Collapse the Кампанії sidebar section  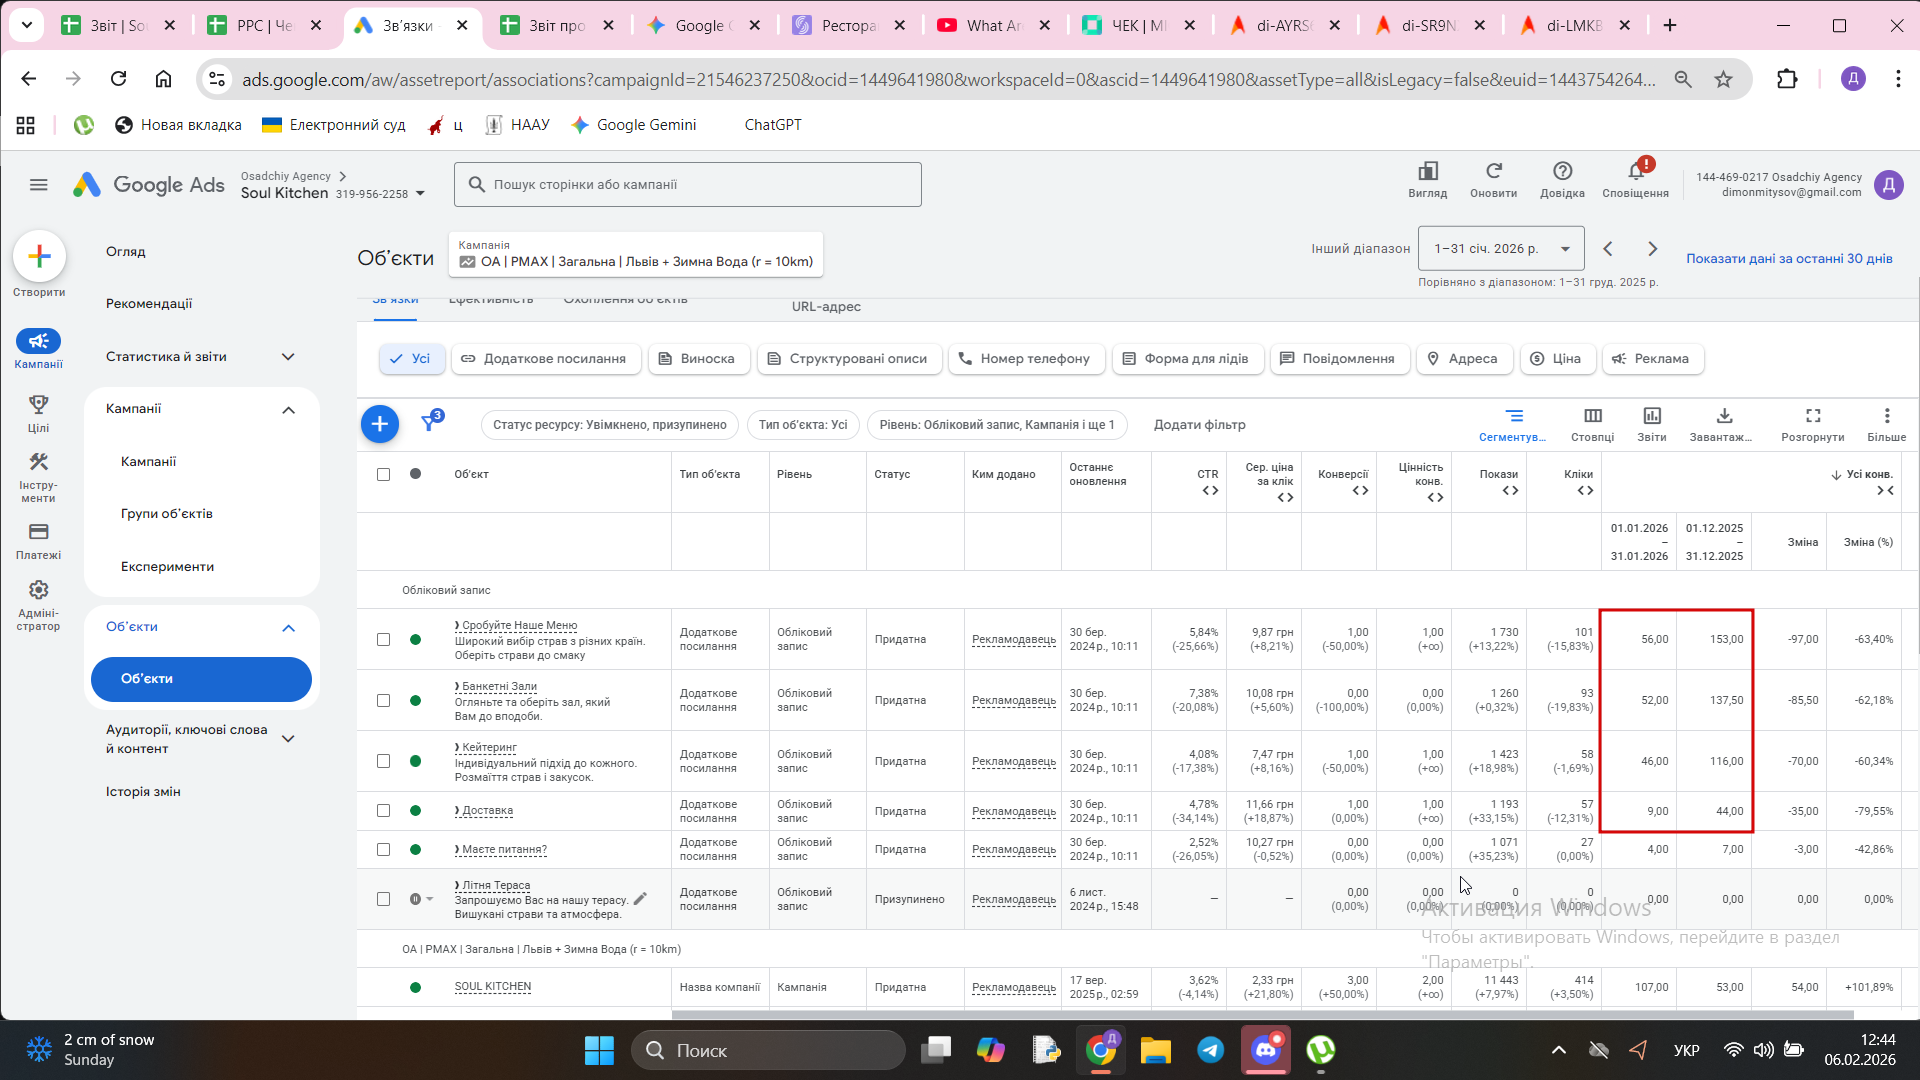(x=288, y=409)
